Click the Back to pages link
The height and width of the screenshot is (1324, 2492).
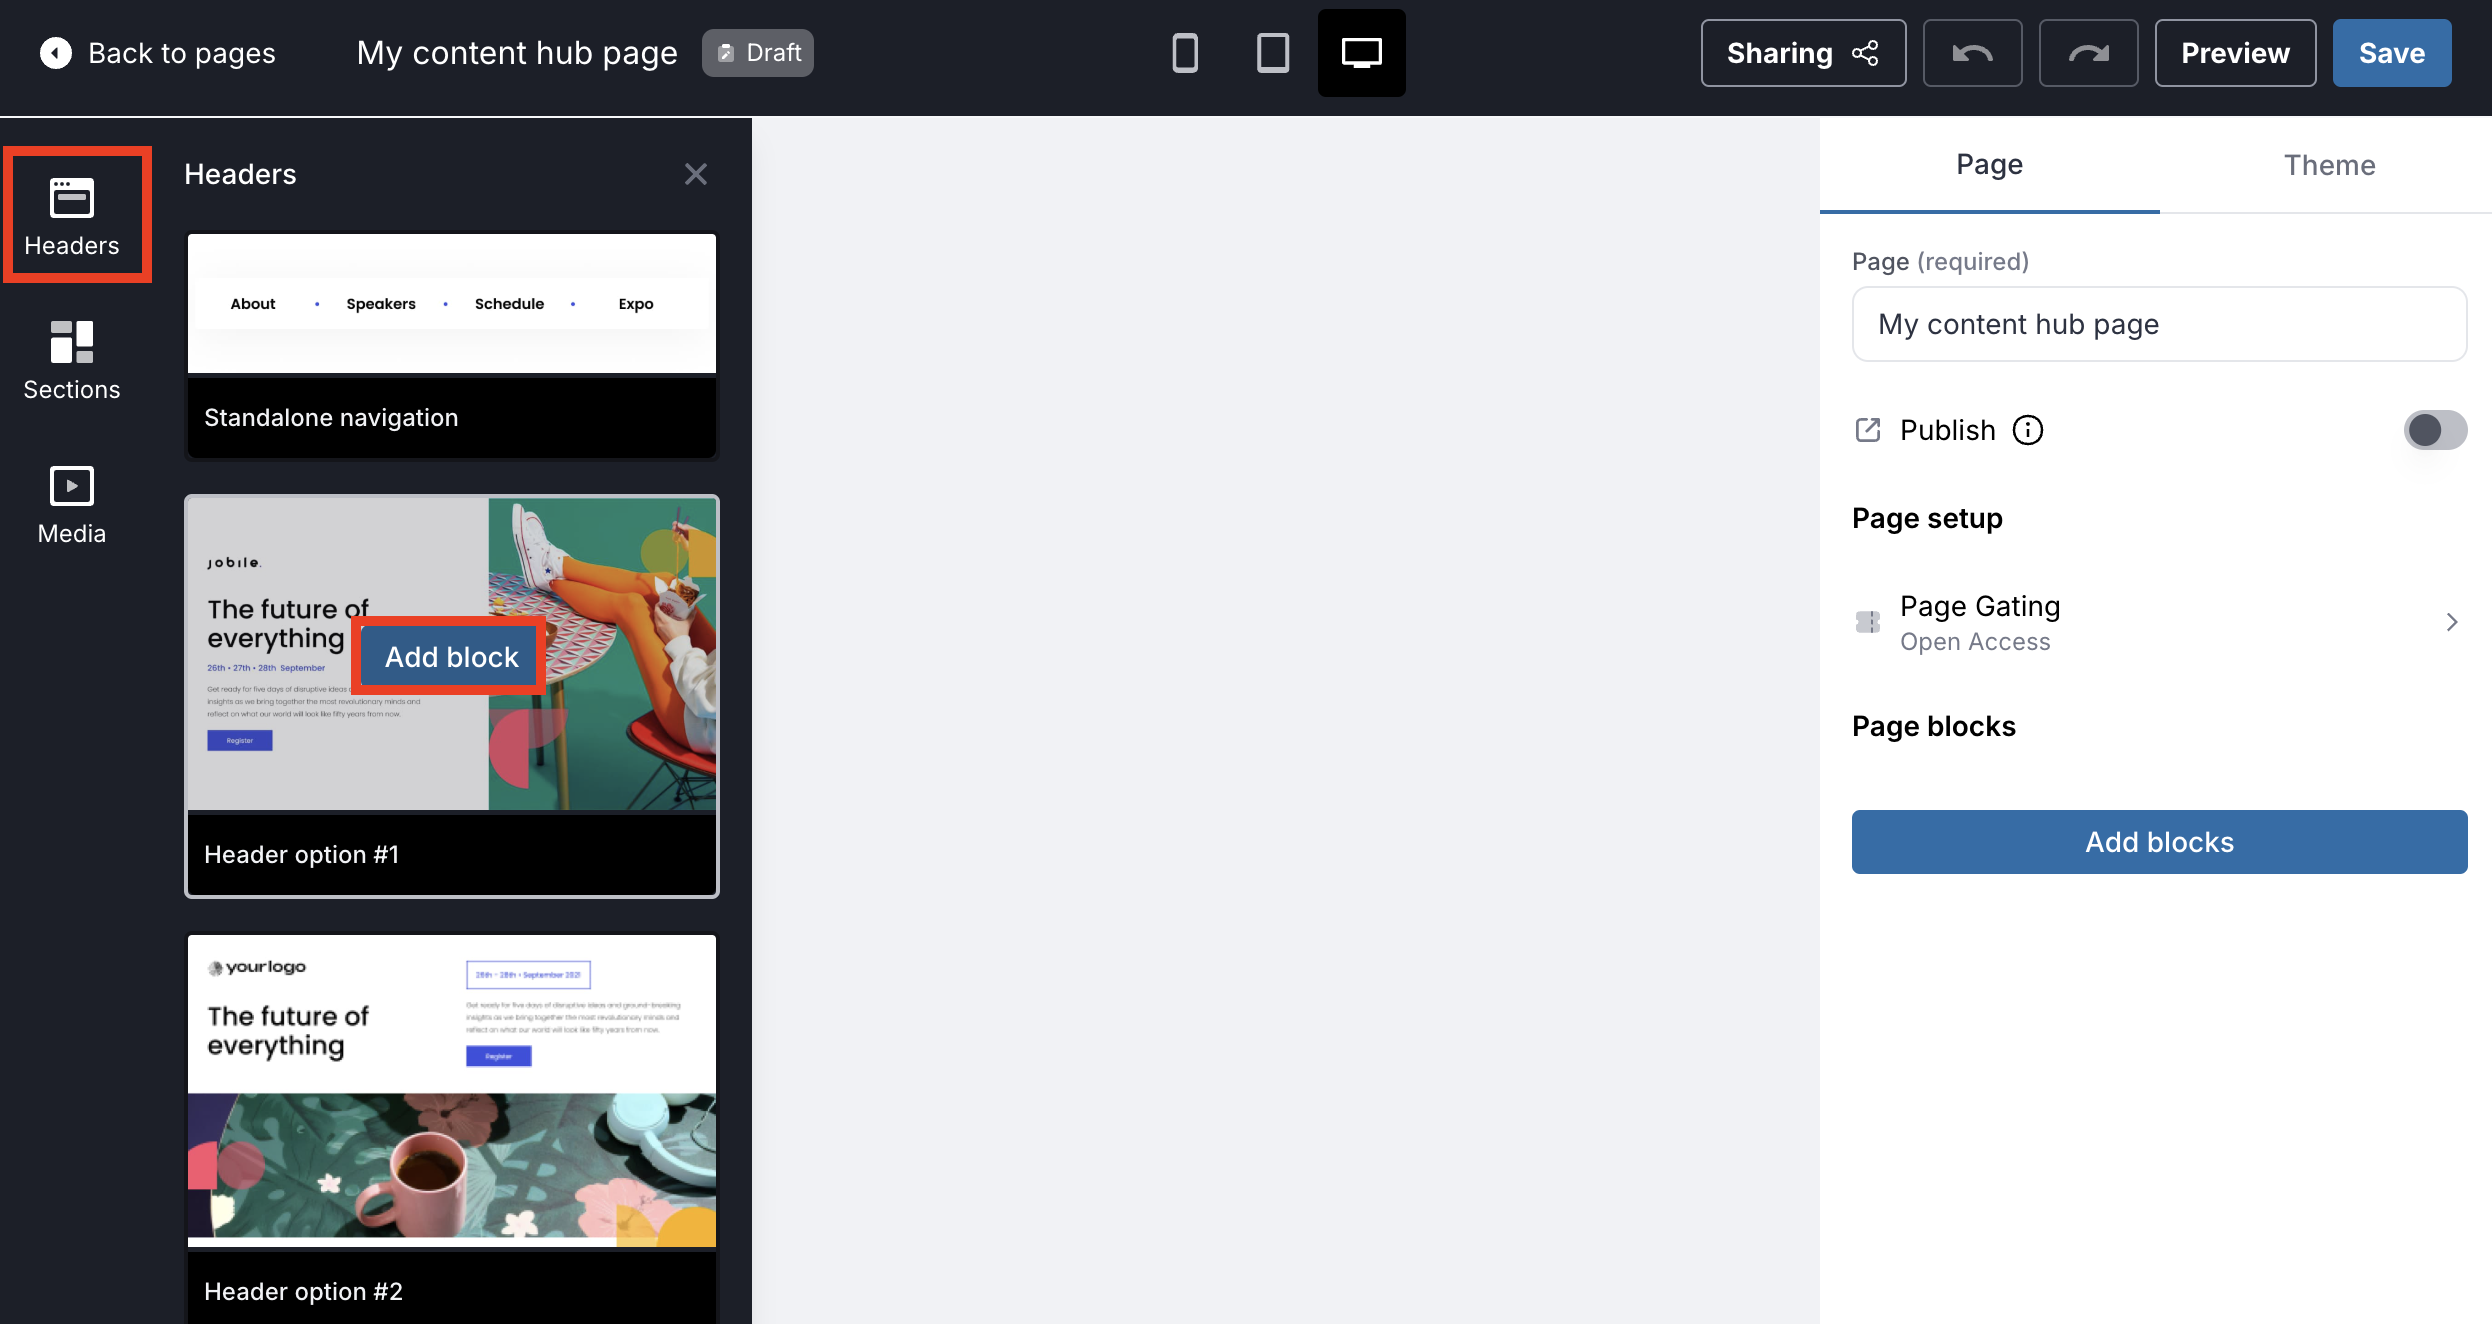[x=182, y=53]
